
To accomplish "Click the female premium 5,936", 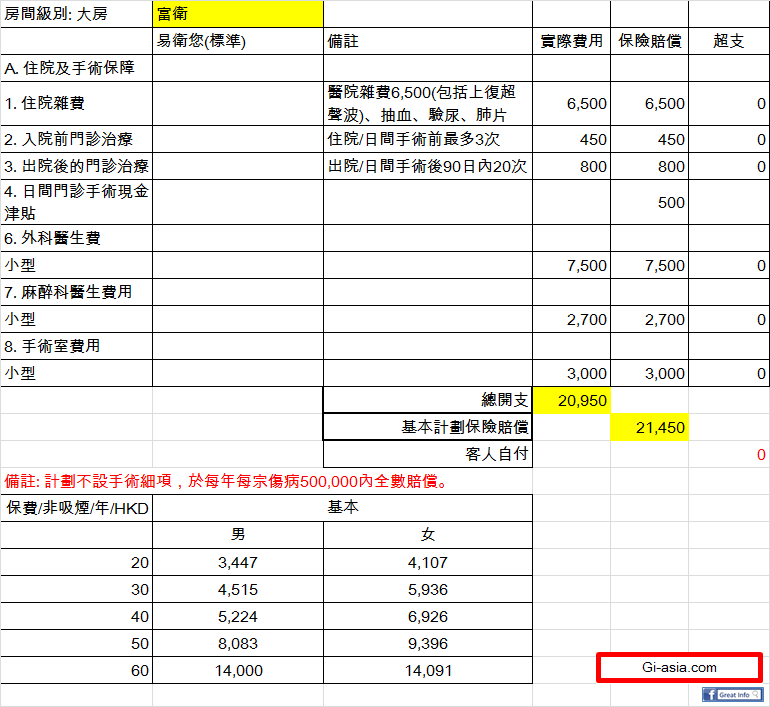I will pos(428,589).
